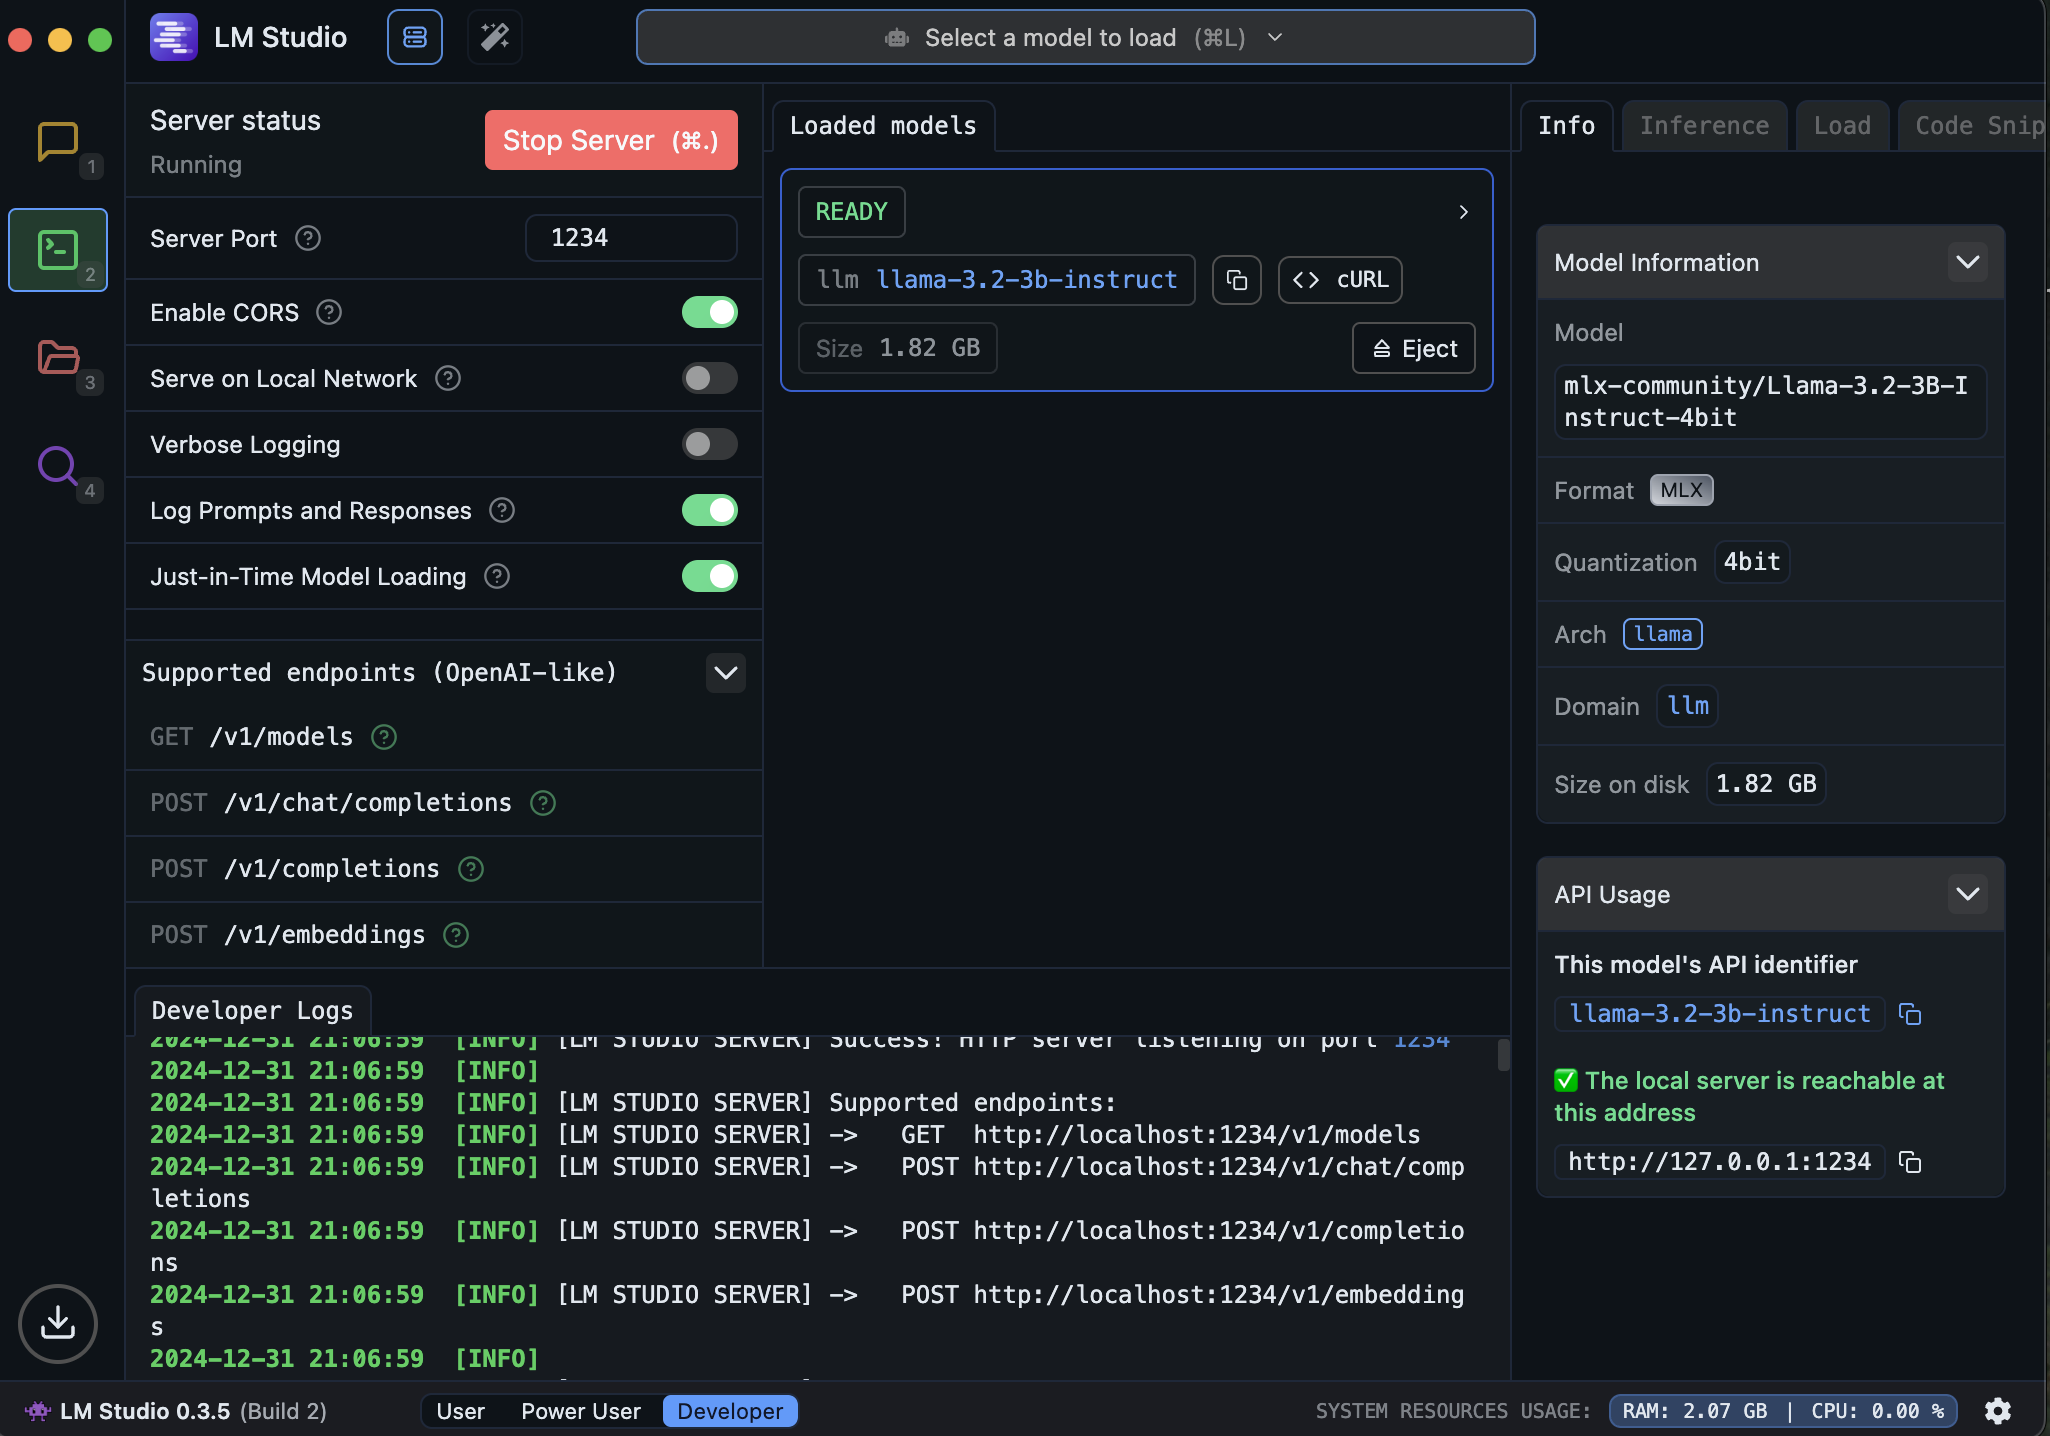Click the magic wand toolbar icon

coord(495,37)
